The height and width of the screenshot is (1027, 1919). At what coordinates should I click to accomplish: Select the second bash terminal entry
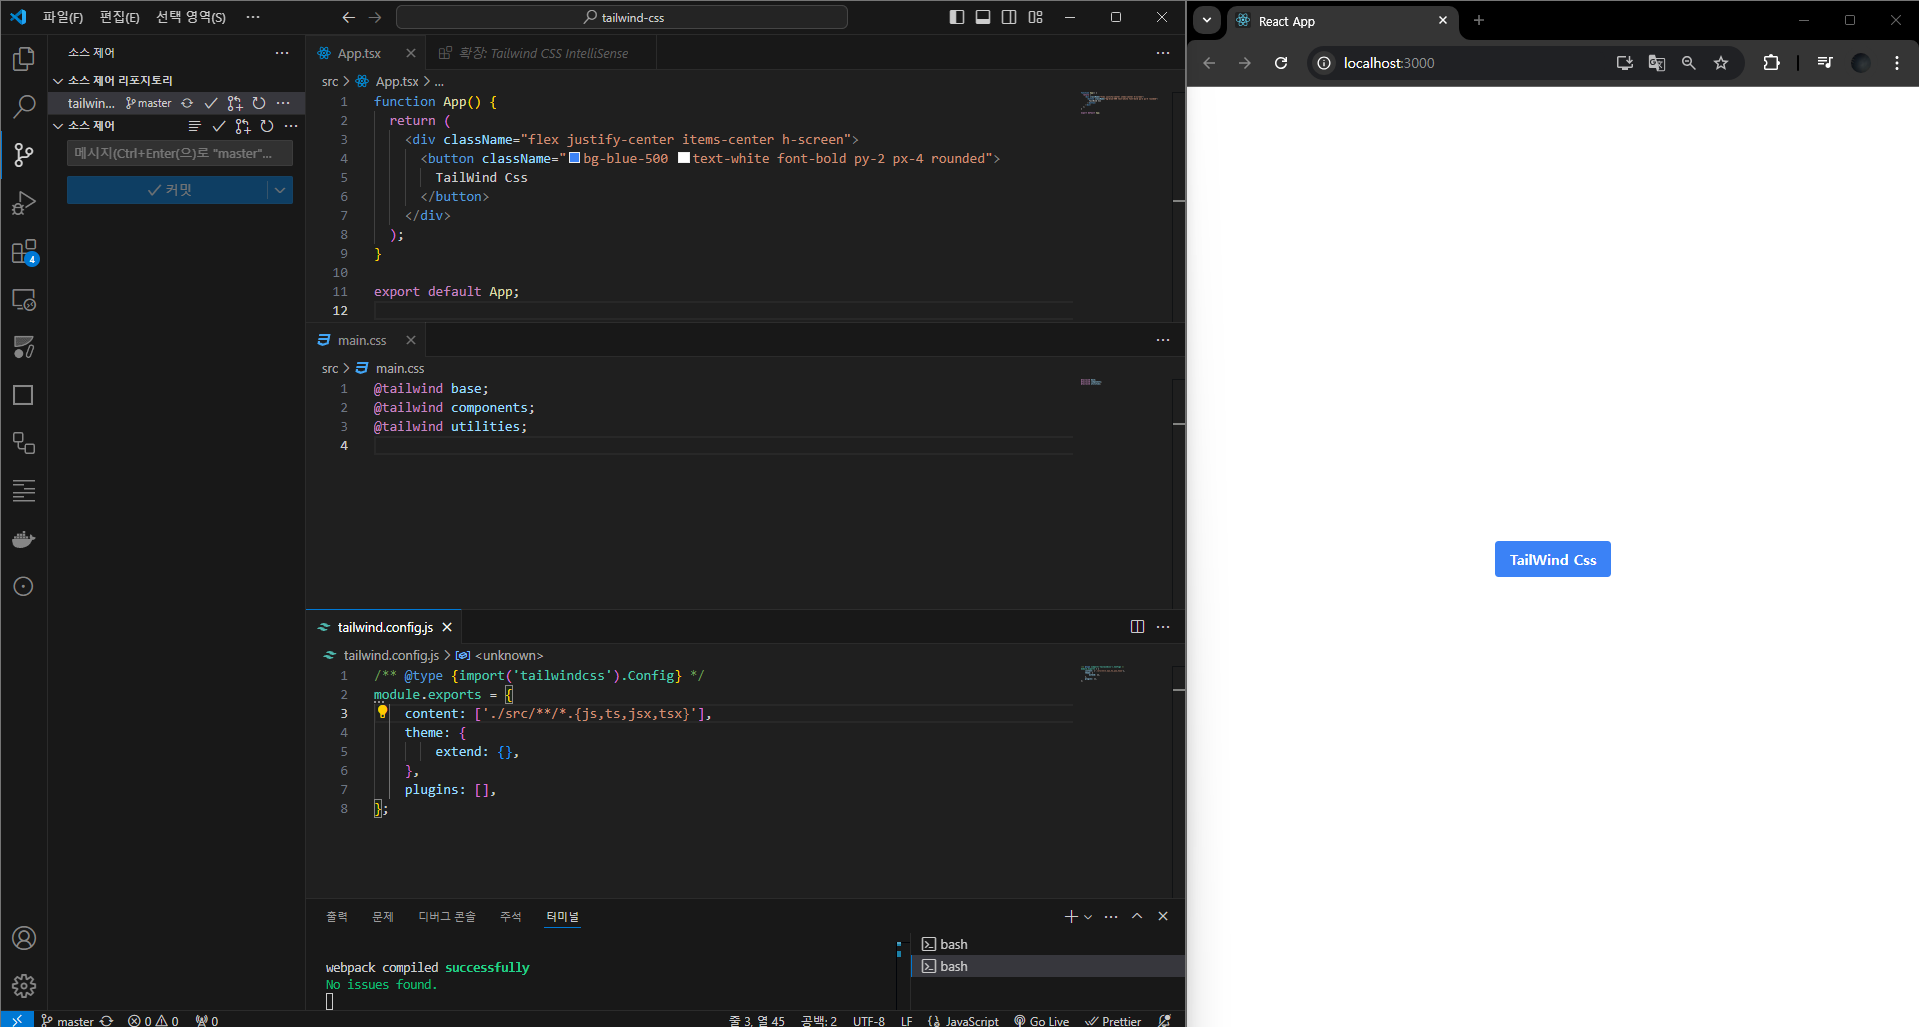click(x=1048, y=966)
